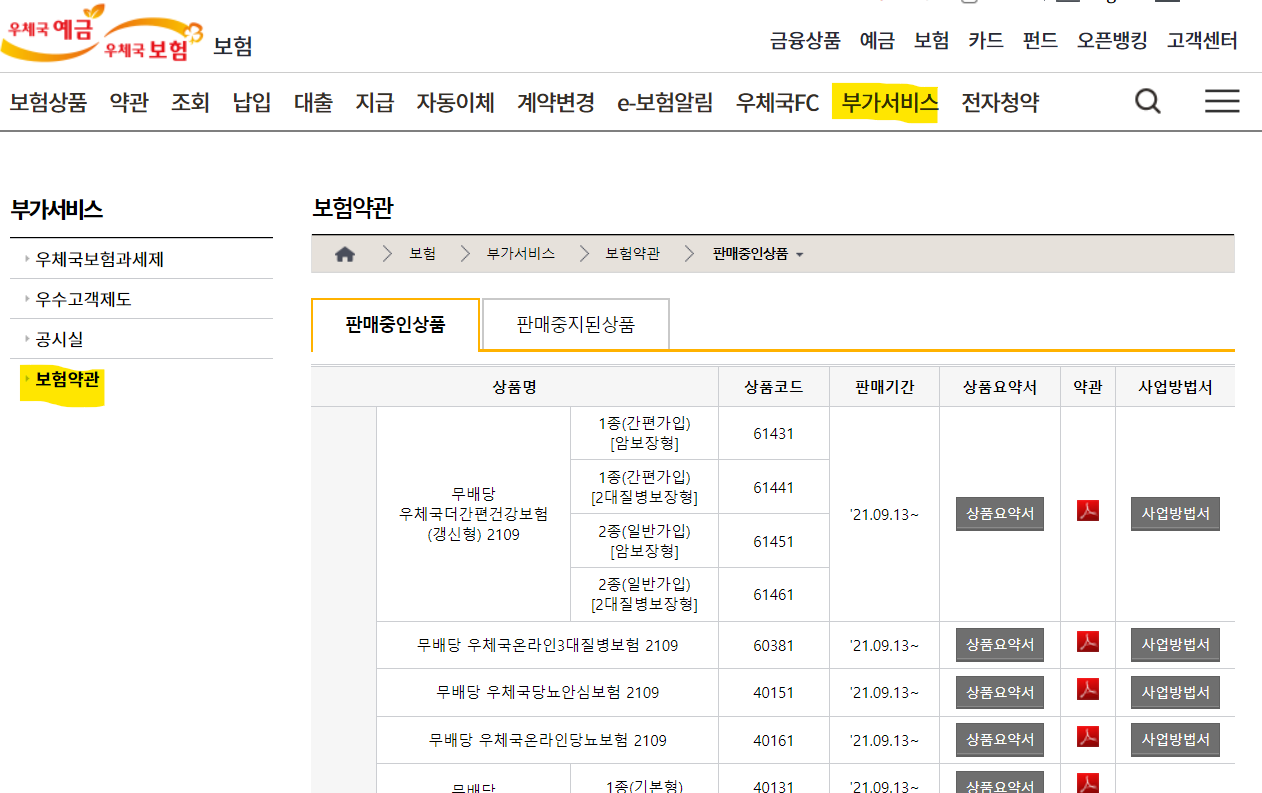This screenshot has width=1262, height=793.
Task: Go to 금융상품 in top navigation
Action: 805,41
